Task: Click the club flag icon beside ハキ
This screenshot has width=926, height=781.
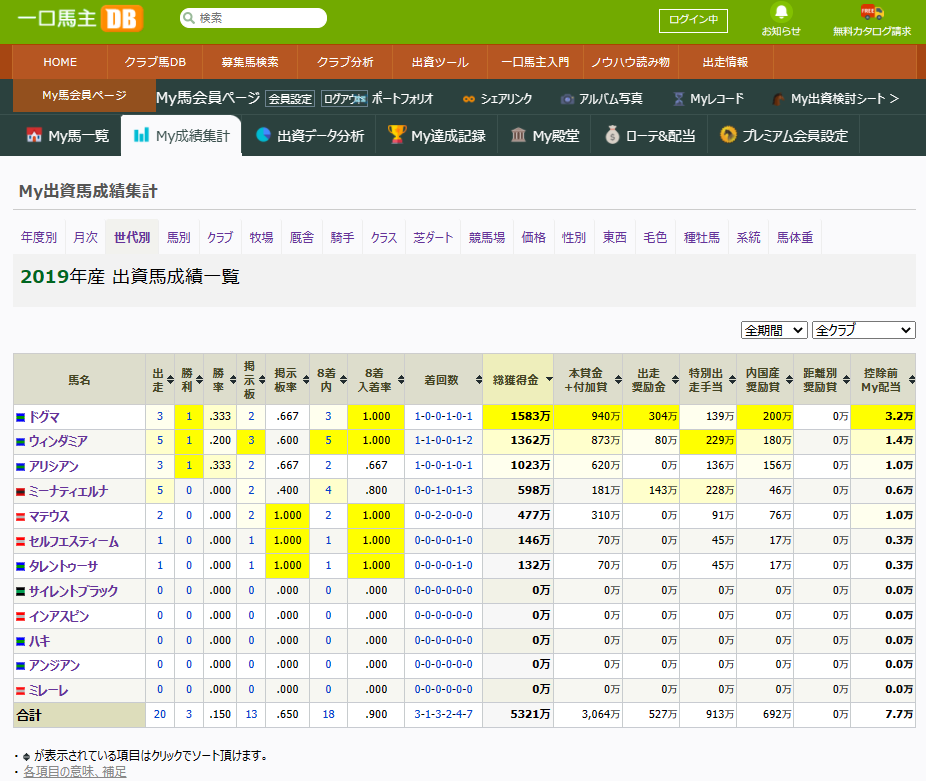Action: [21, 641]
